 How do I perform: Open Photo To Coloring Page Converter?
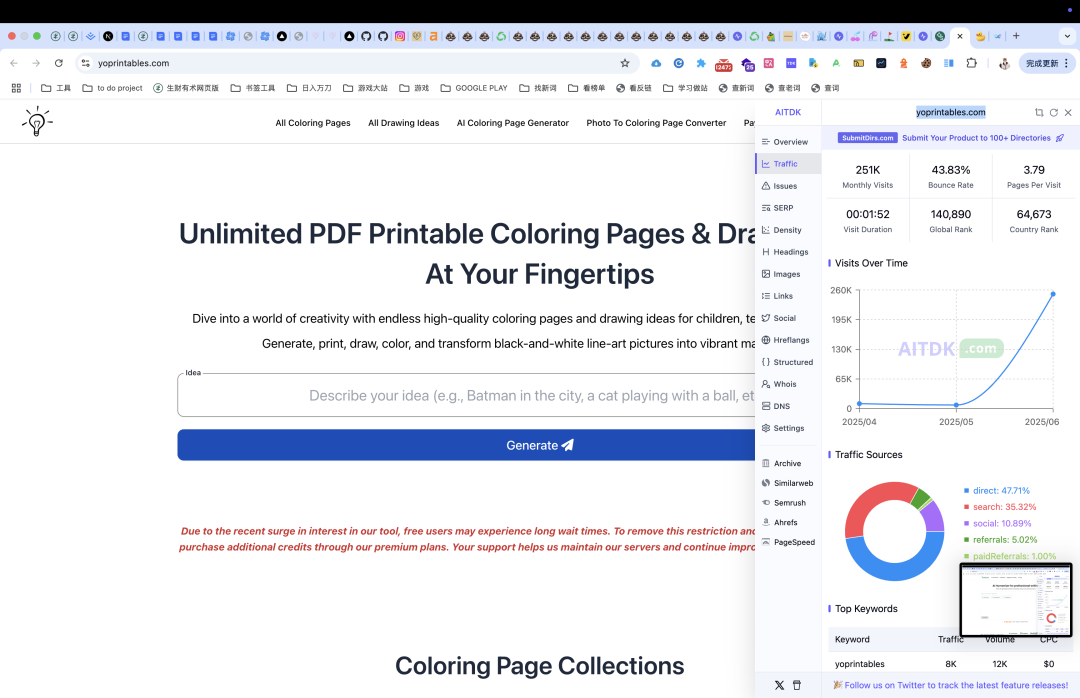point(656,123)
